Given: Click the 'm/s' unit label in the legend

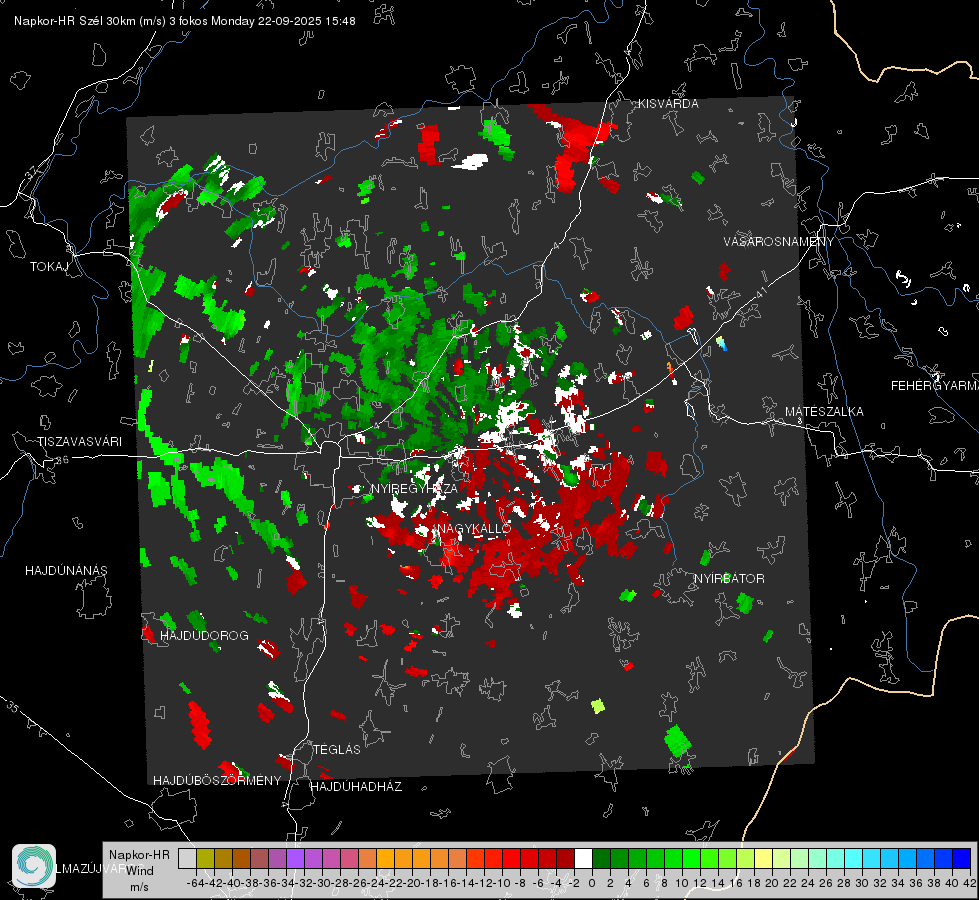Looking at the screenshot, I should point(139,887).
